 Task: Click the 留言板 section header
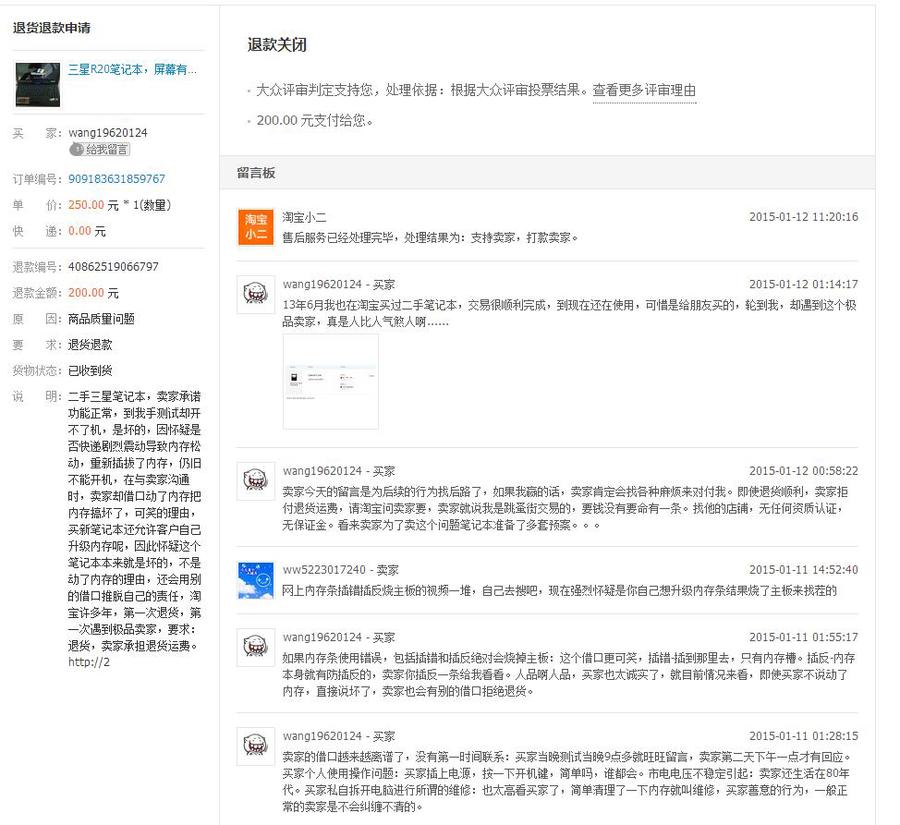(256, 173)
